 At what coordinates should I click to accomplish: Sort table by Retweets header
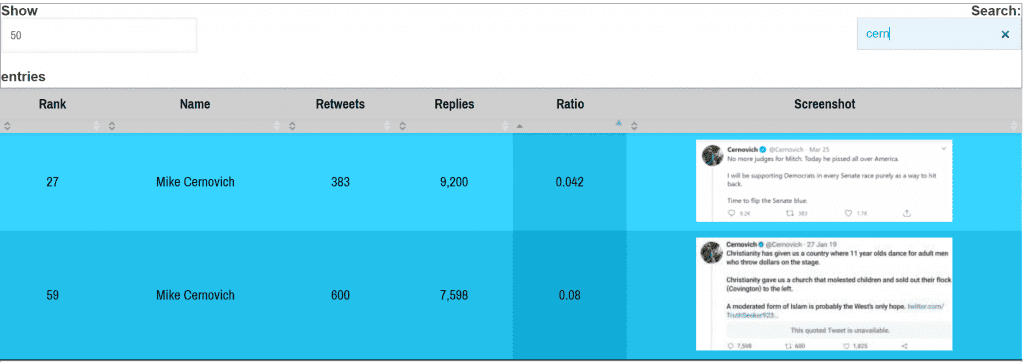click(x=340, y=104)
